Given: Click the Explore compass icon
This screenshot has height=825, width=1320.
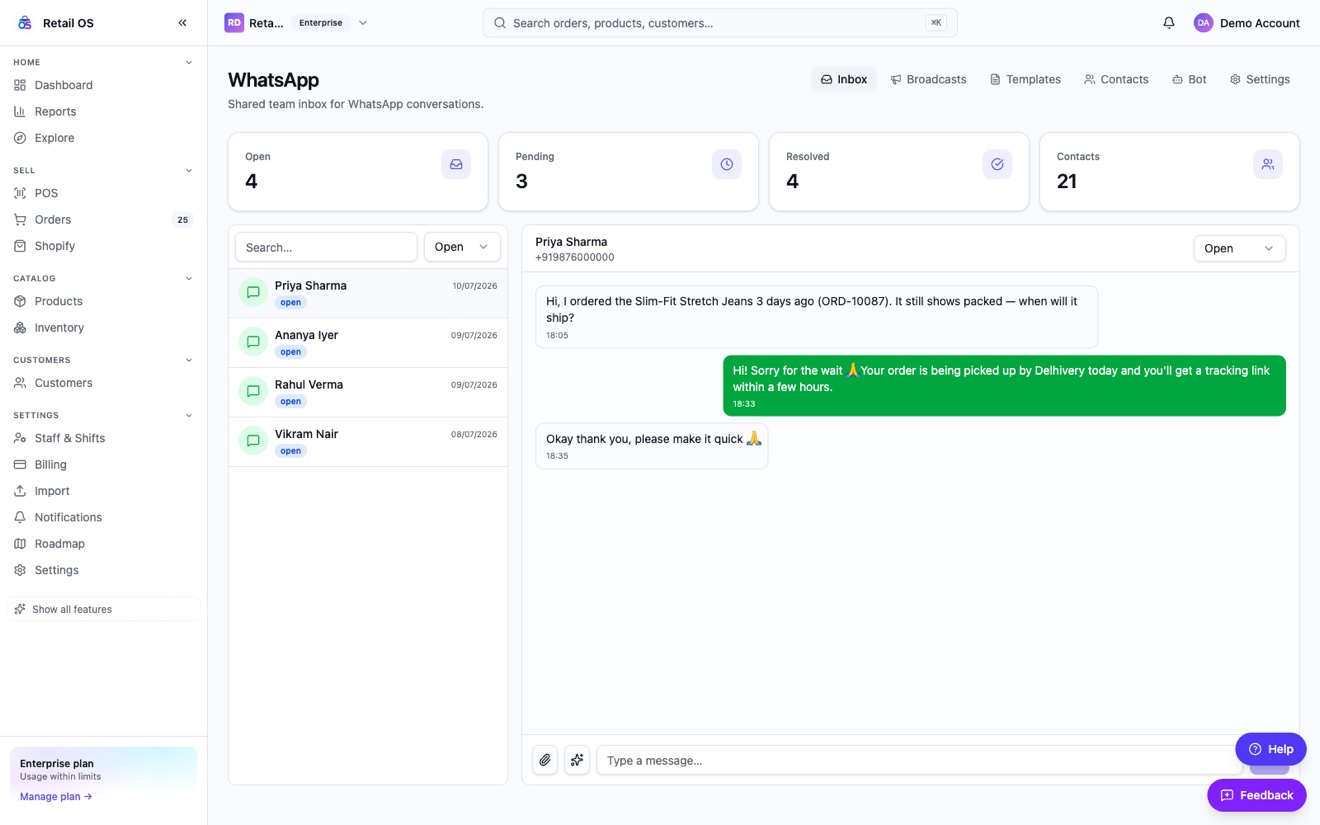Looking at the screenshot, I should (20, 138).
